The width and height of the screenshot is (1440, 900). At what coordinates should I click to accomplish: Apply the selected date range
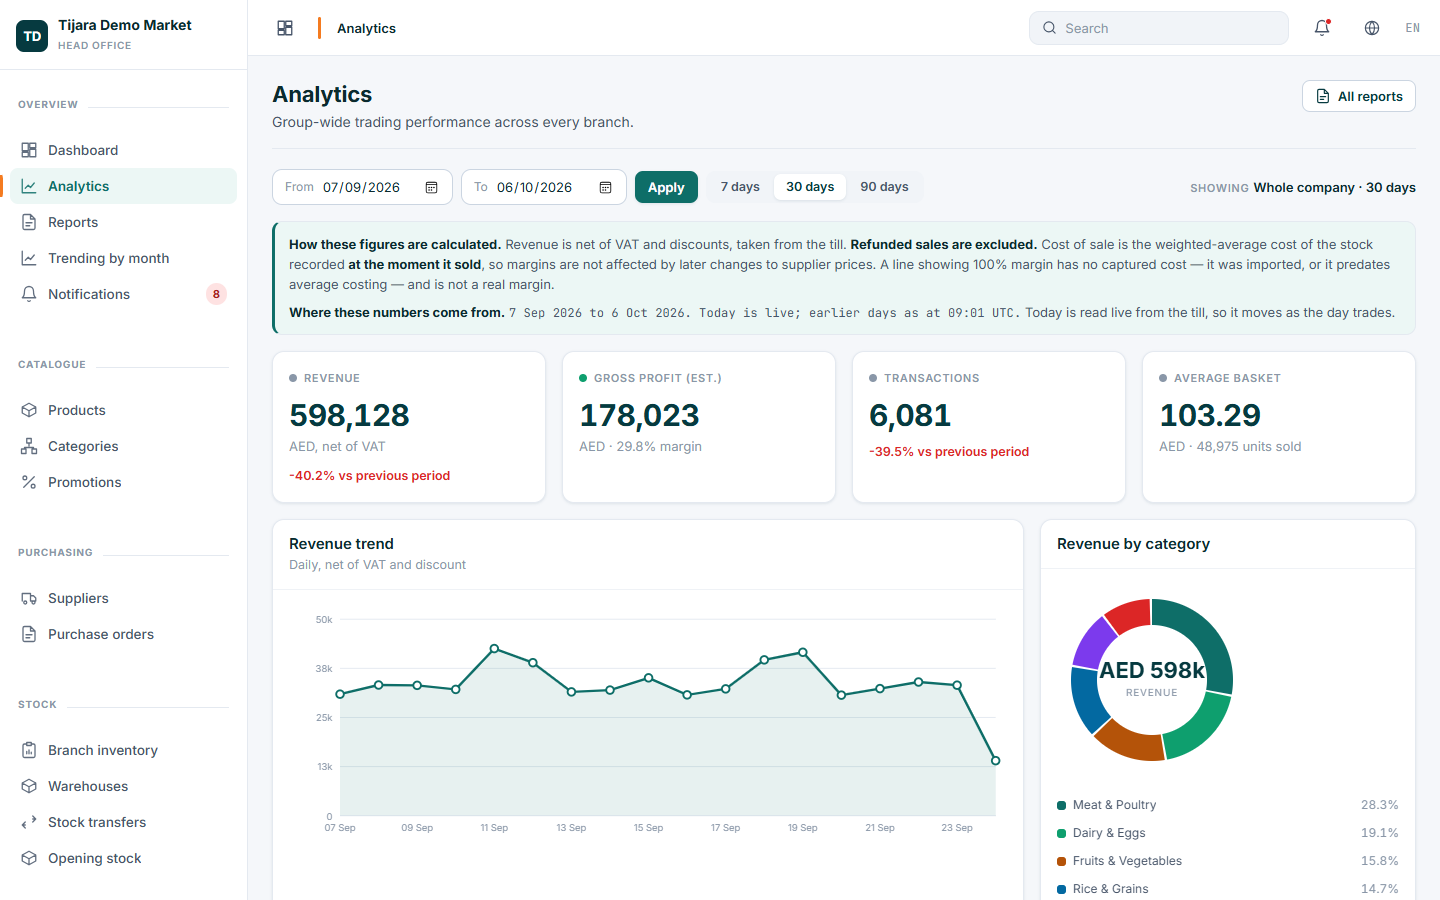click(666, 187)
